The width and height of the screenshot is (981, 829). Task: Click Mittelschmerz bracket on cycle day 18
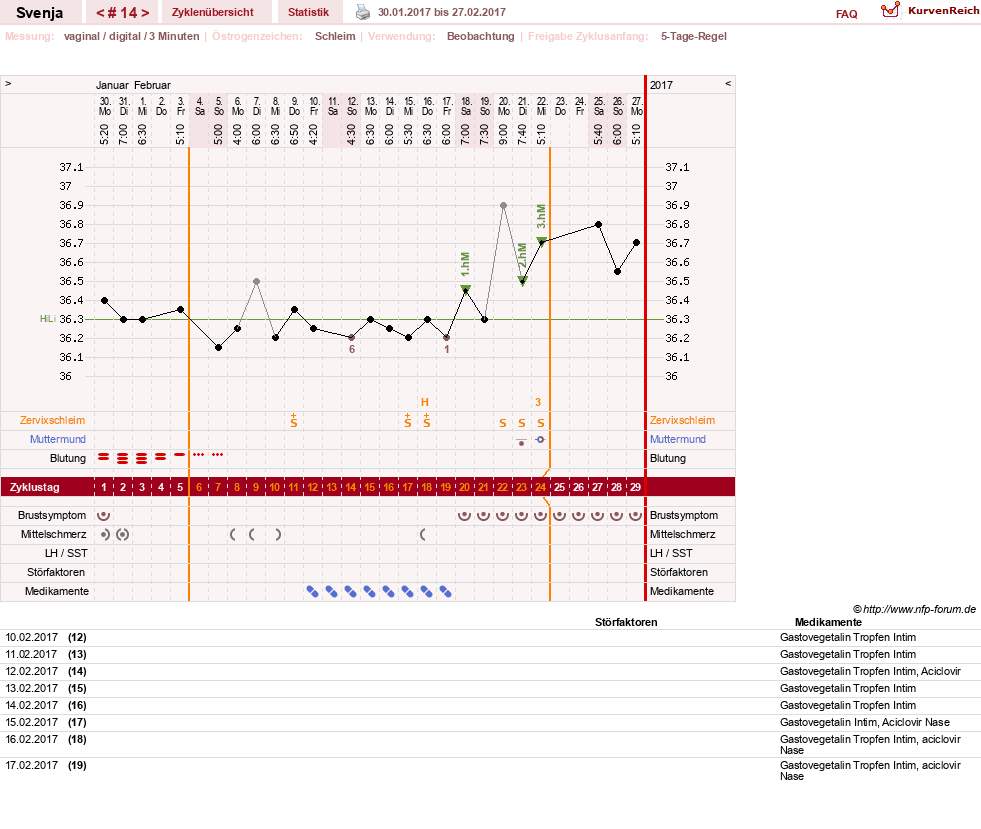click(423, 534)
